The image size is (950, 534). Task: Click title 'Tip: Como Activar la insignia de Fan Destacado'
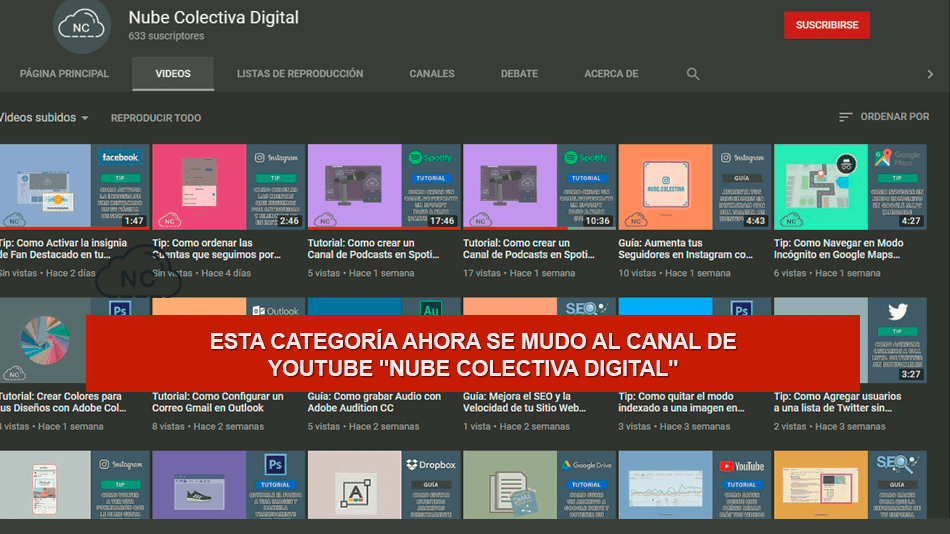[x=64, y=249]
